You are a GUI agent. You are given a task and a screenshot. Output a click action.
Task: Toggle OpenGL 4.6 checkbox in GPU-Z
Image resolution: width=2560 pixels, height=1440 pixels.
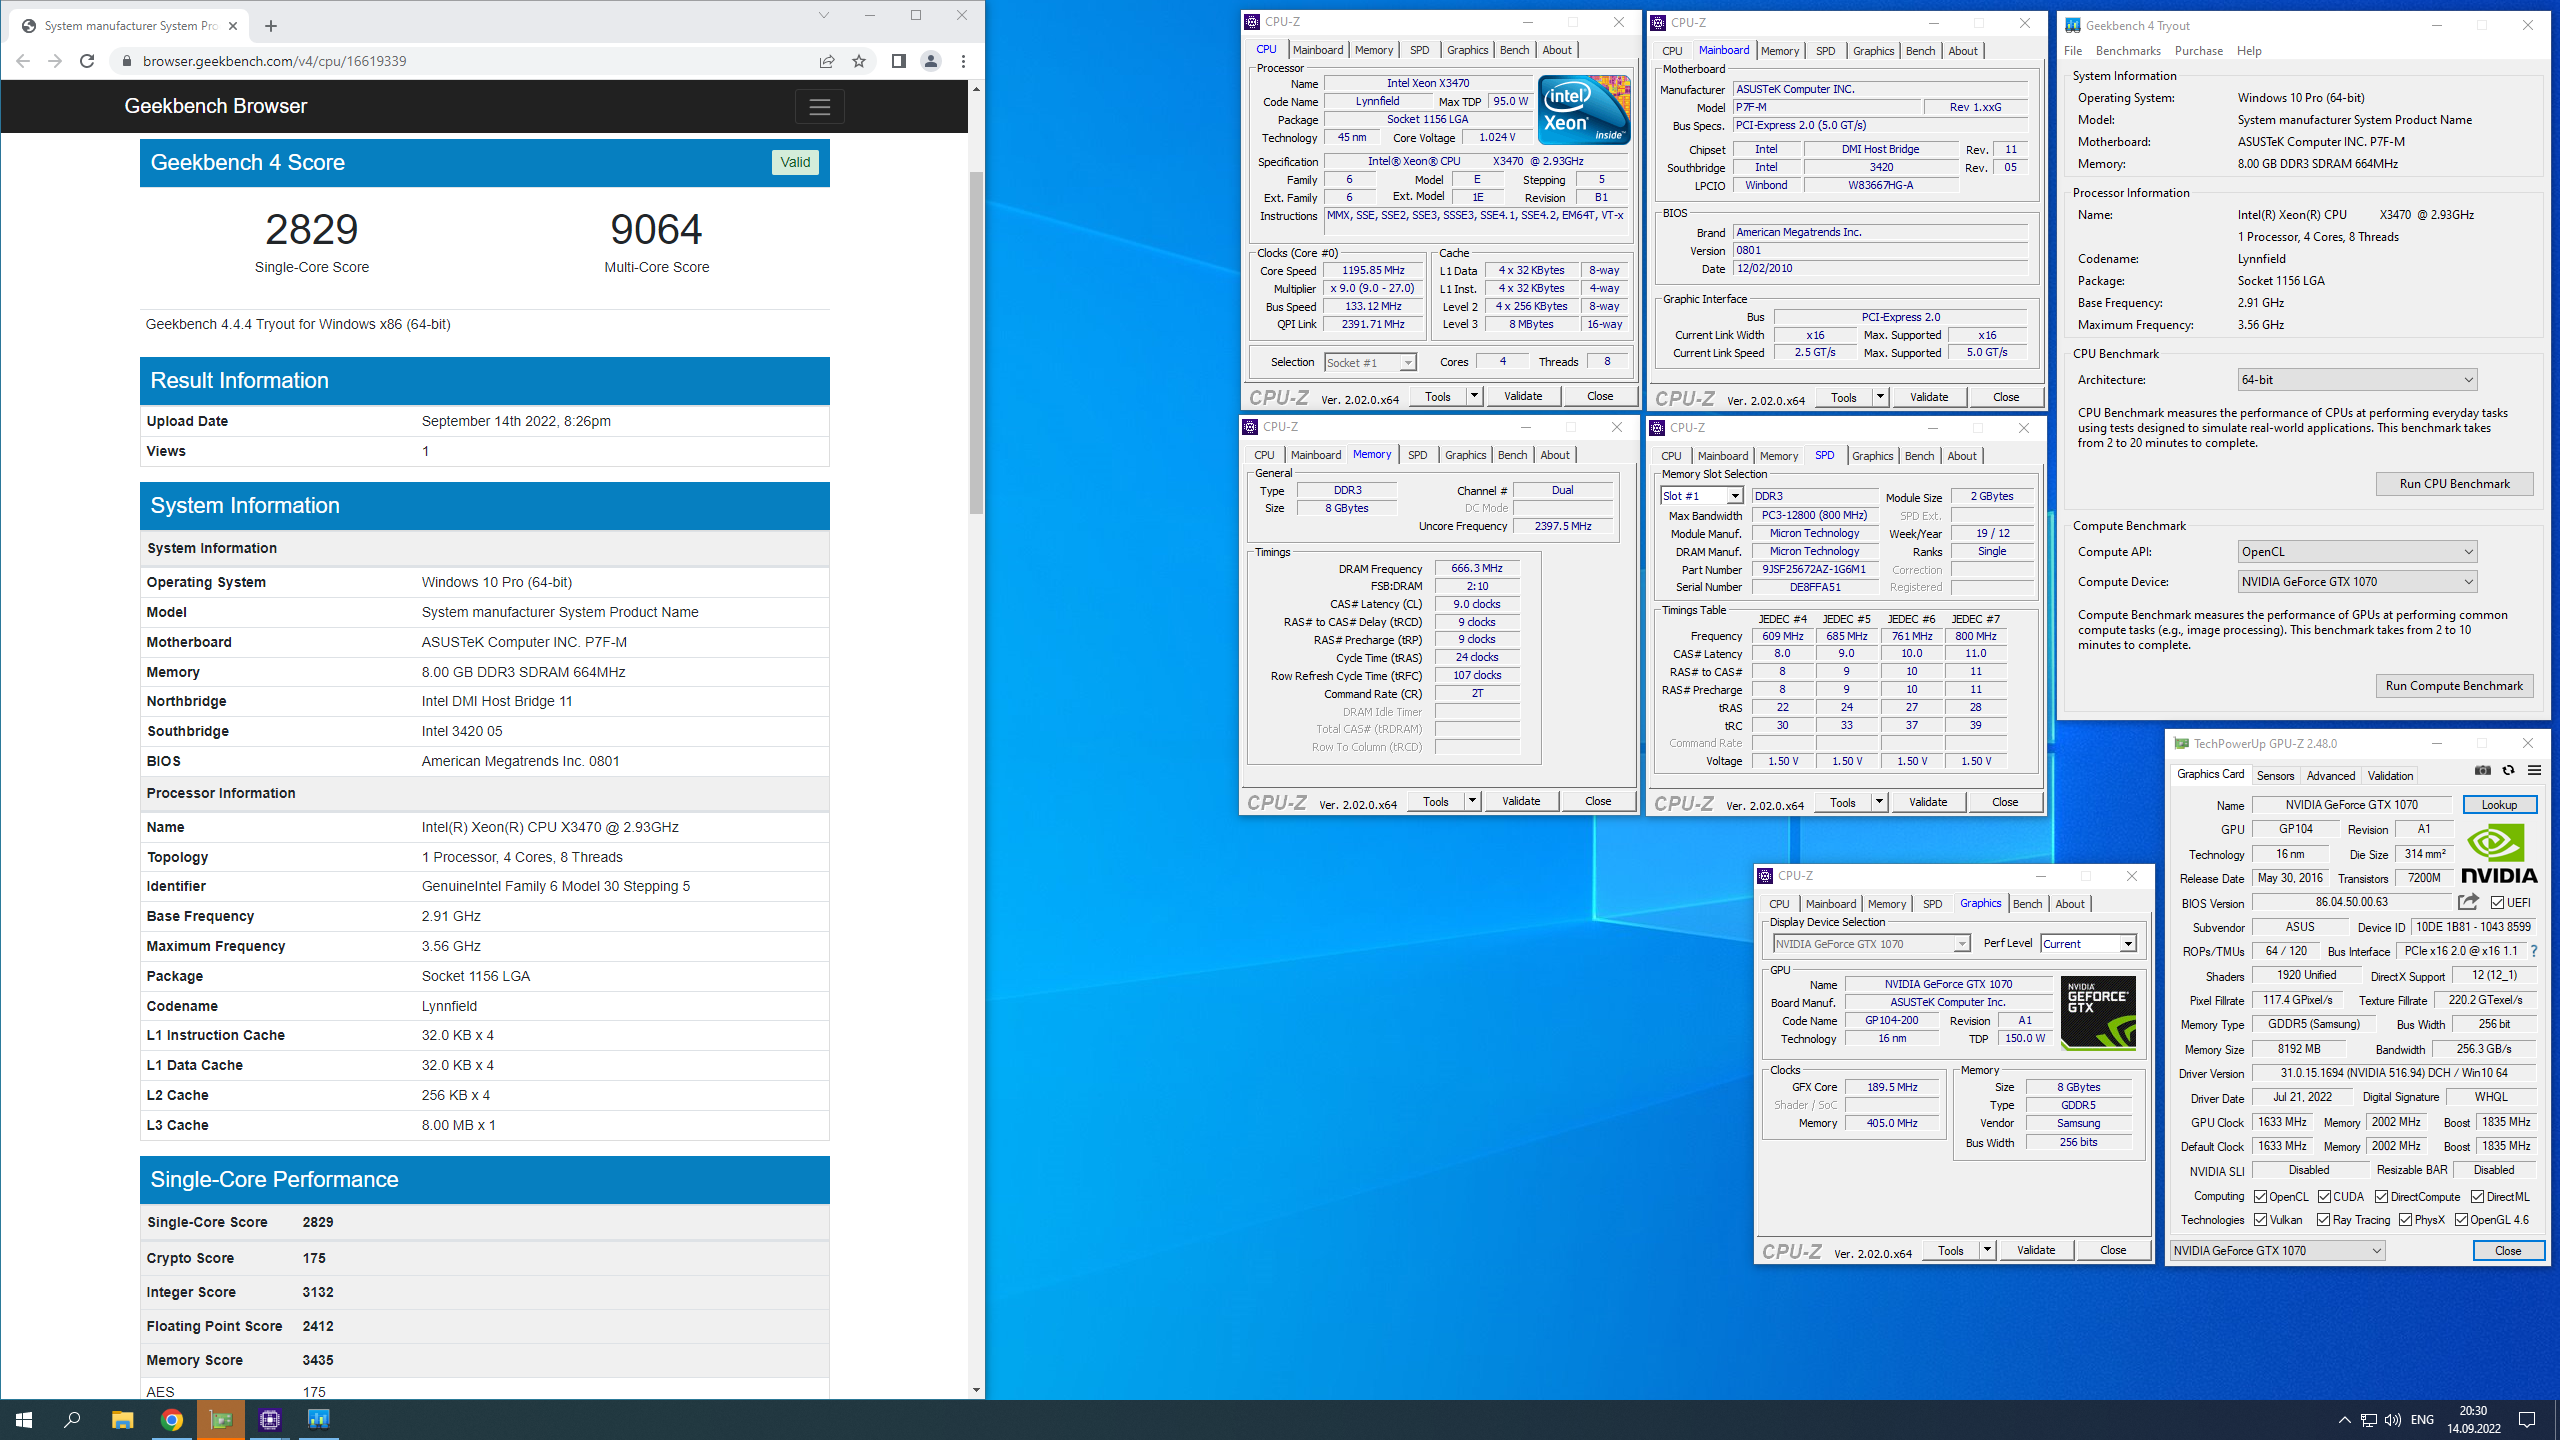(2461, 1219)
